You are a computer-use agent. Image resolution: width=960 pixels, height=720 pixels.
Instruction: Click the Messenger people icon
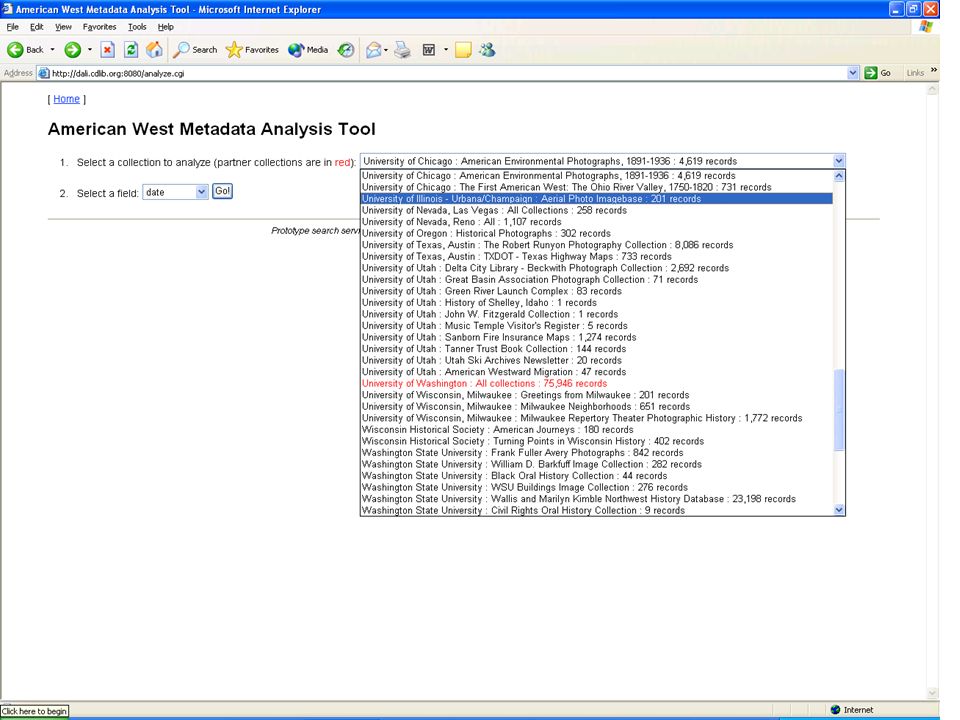pos(487,50)
